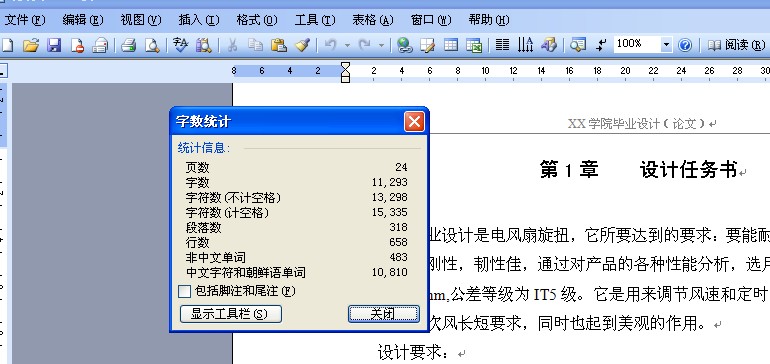Image resolution: width=770 pixels, height=364 pixels.
Task: Open the Research pane icon
Action: pyautogui.click(x=203, y=46)
